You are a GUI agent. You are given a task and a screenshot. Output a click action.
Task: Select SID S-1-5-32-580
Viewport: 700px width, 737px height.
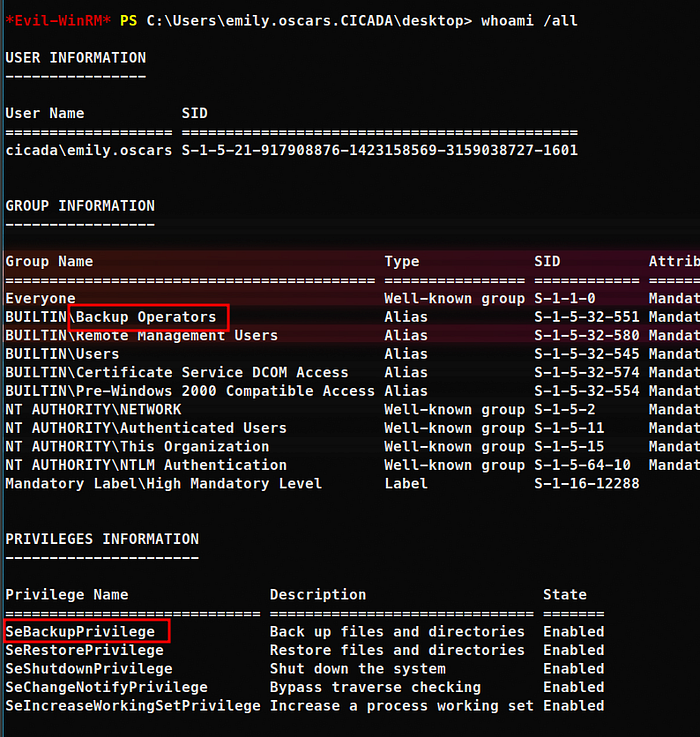(x=587, y=336)
